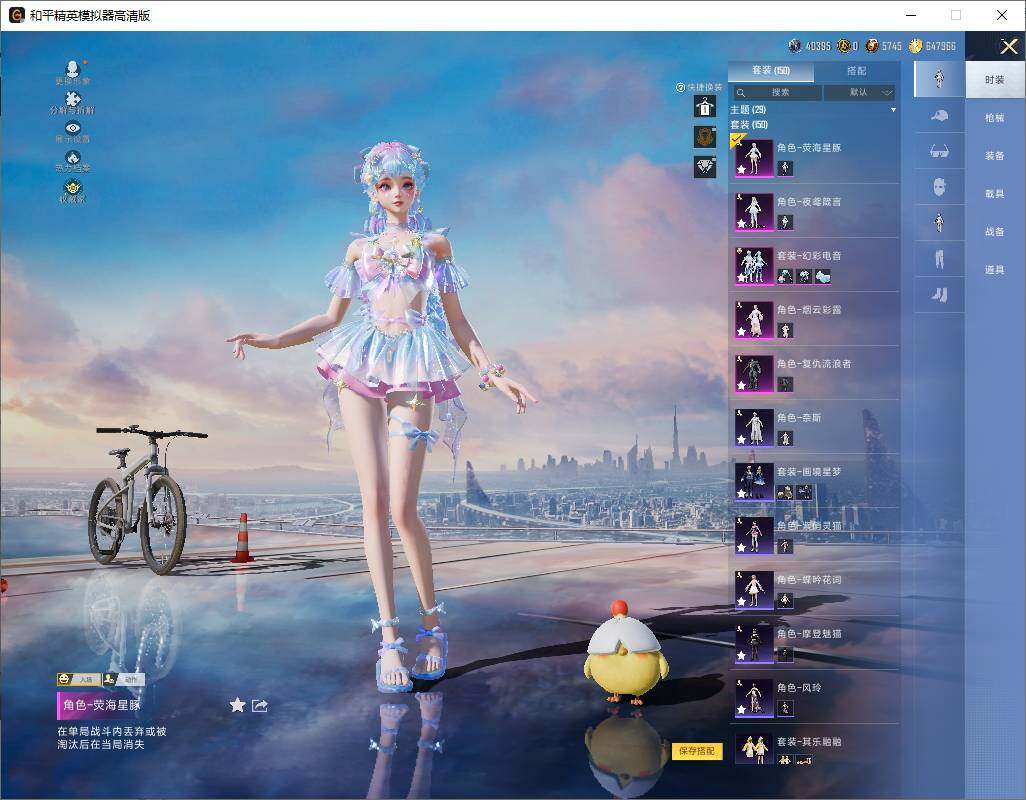Image resolution: width=1026 pixels, height=800 pixels.
Task: Select the face mask category icon
Action: 939,187
